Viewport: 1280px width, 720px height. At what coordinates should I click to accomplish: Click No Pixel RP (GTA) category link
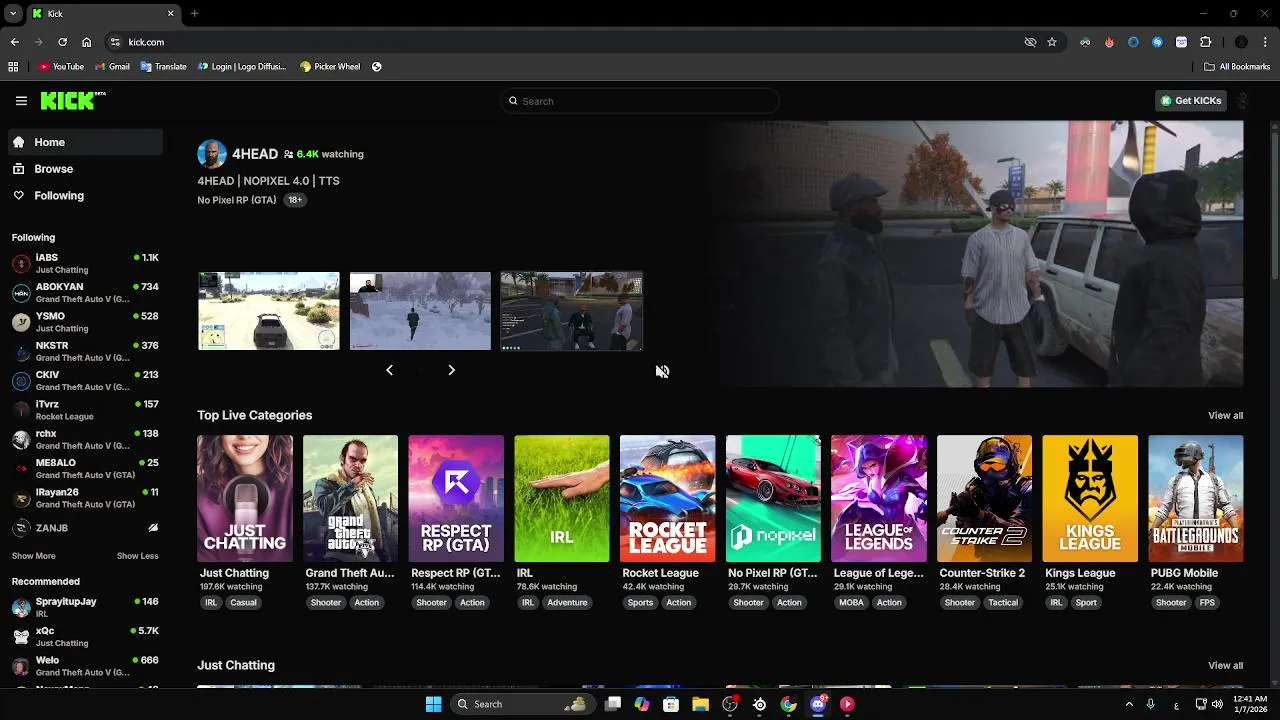coord(237,200)
